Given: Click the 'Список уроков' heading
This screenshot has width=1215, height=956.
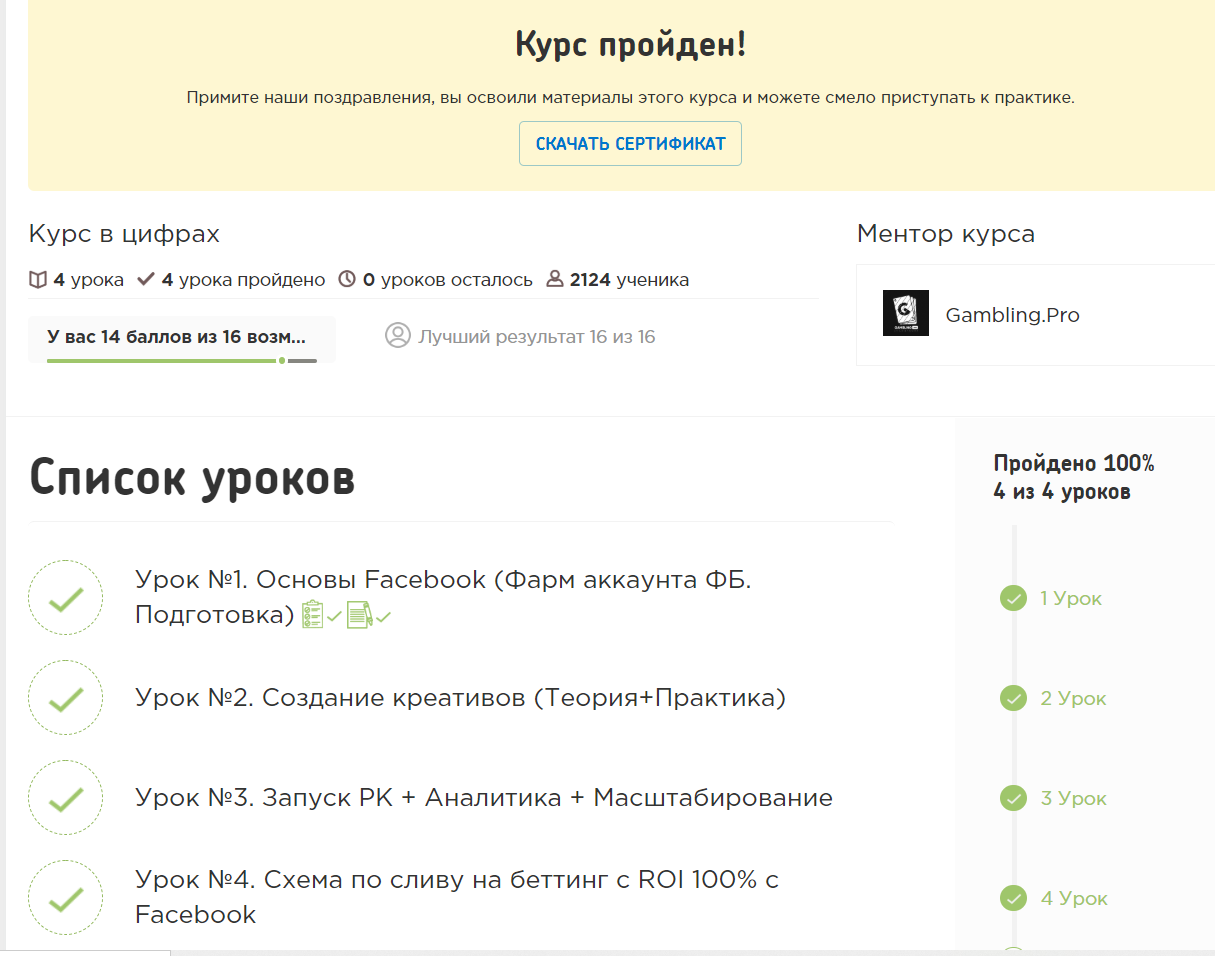Looking at the screenshot, I should coord(192,478).
